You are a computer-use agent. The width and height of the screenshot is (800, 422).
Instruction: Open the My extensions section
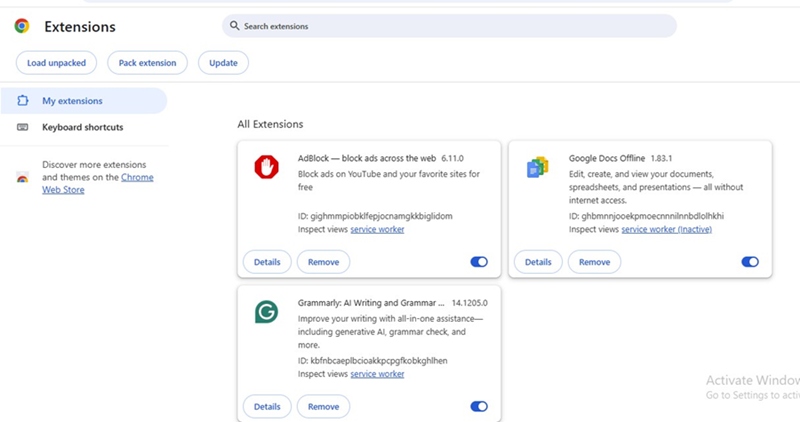[x=84, y=101]
